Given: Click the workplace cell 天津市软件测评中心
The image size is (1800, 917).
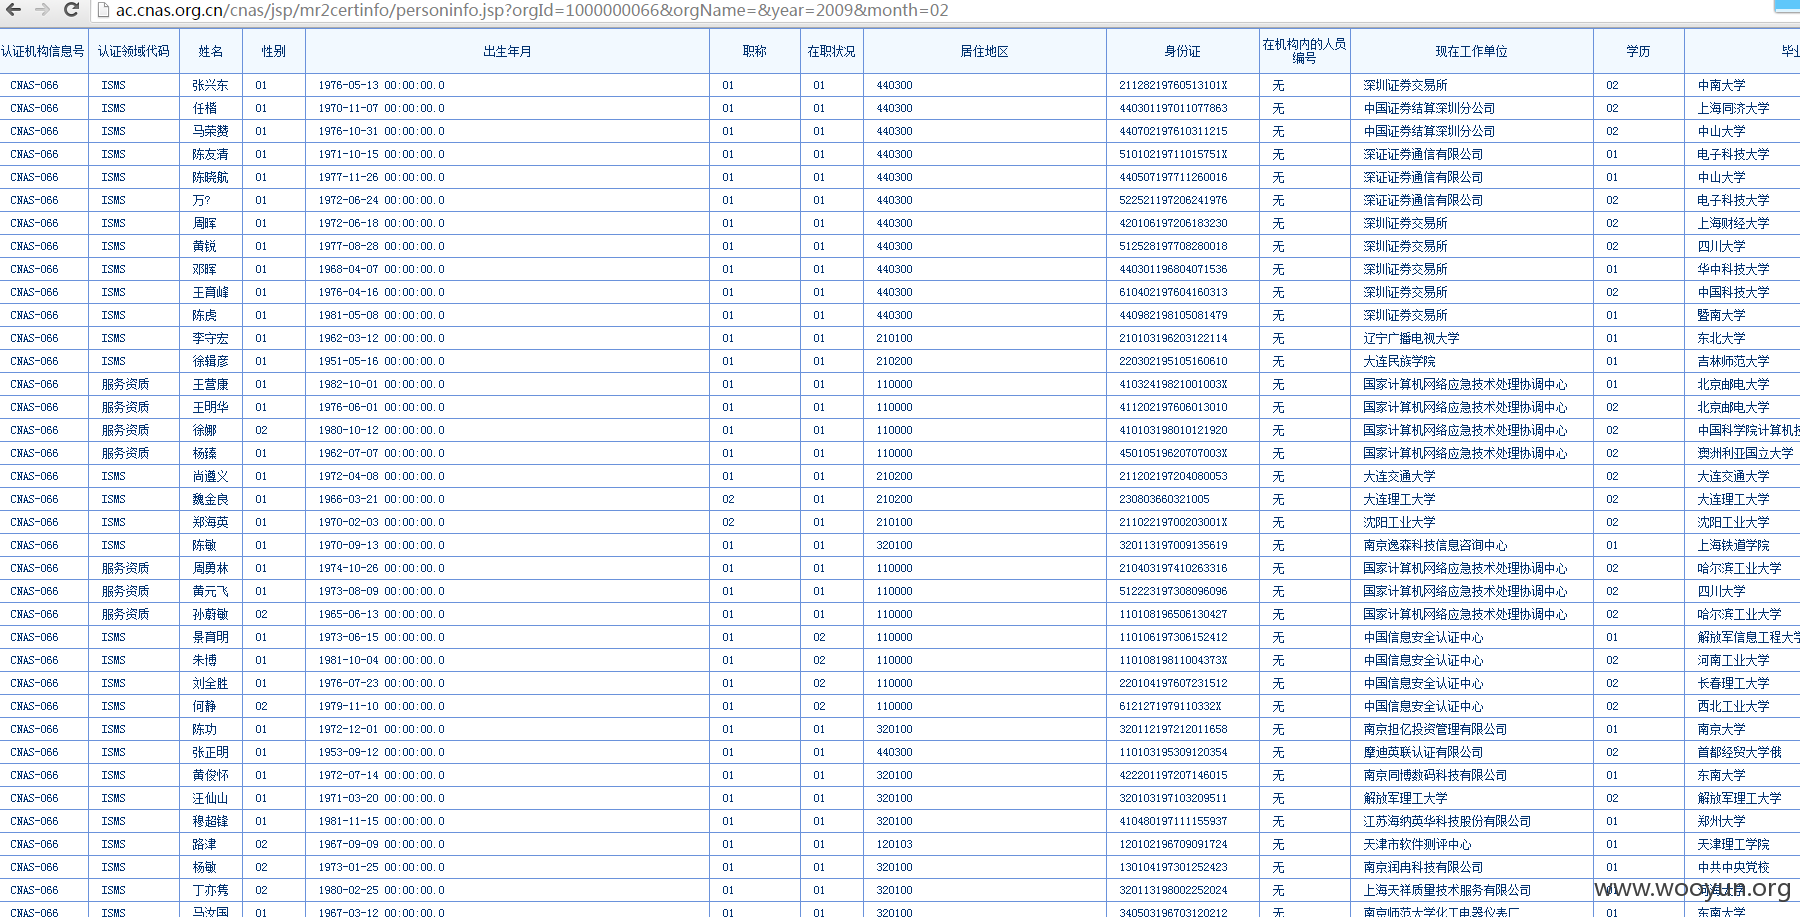Looking at the screenshot, I should [1417, 844].
